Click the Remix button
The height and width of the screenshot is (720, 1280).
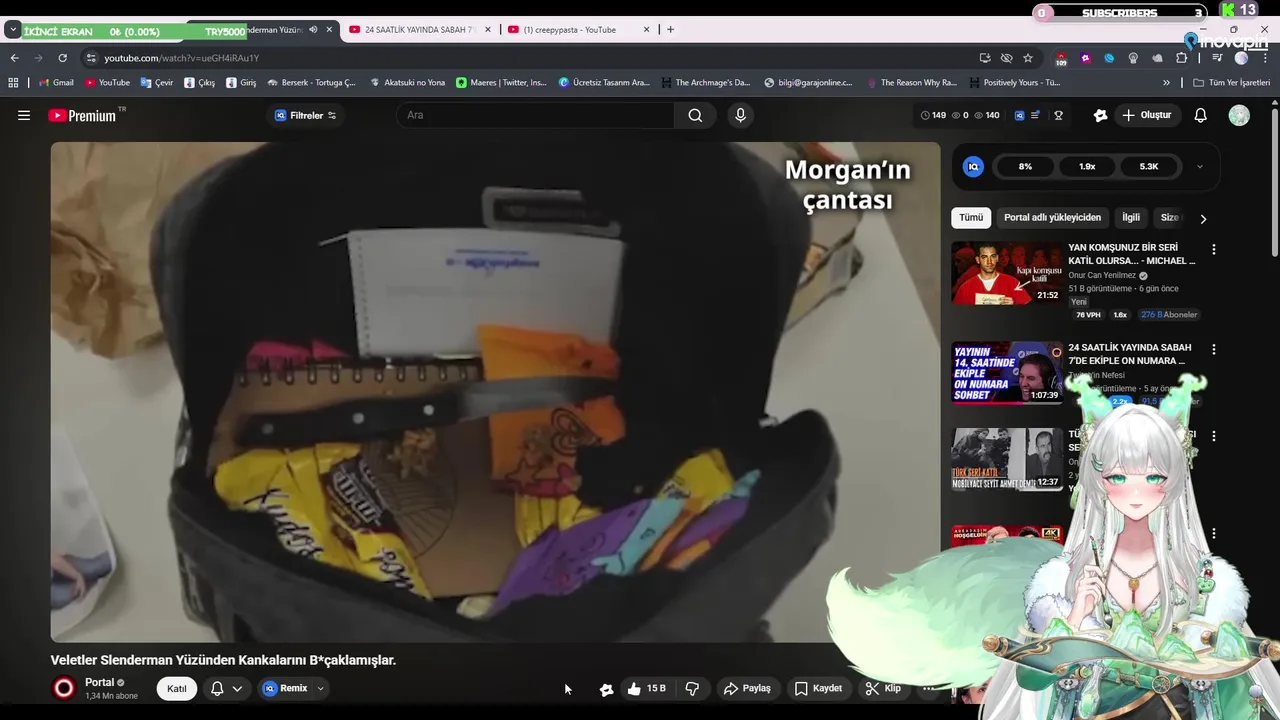pos(284,688)
